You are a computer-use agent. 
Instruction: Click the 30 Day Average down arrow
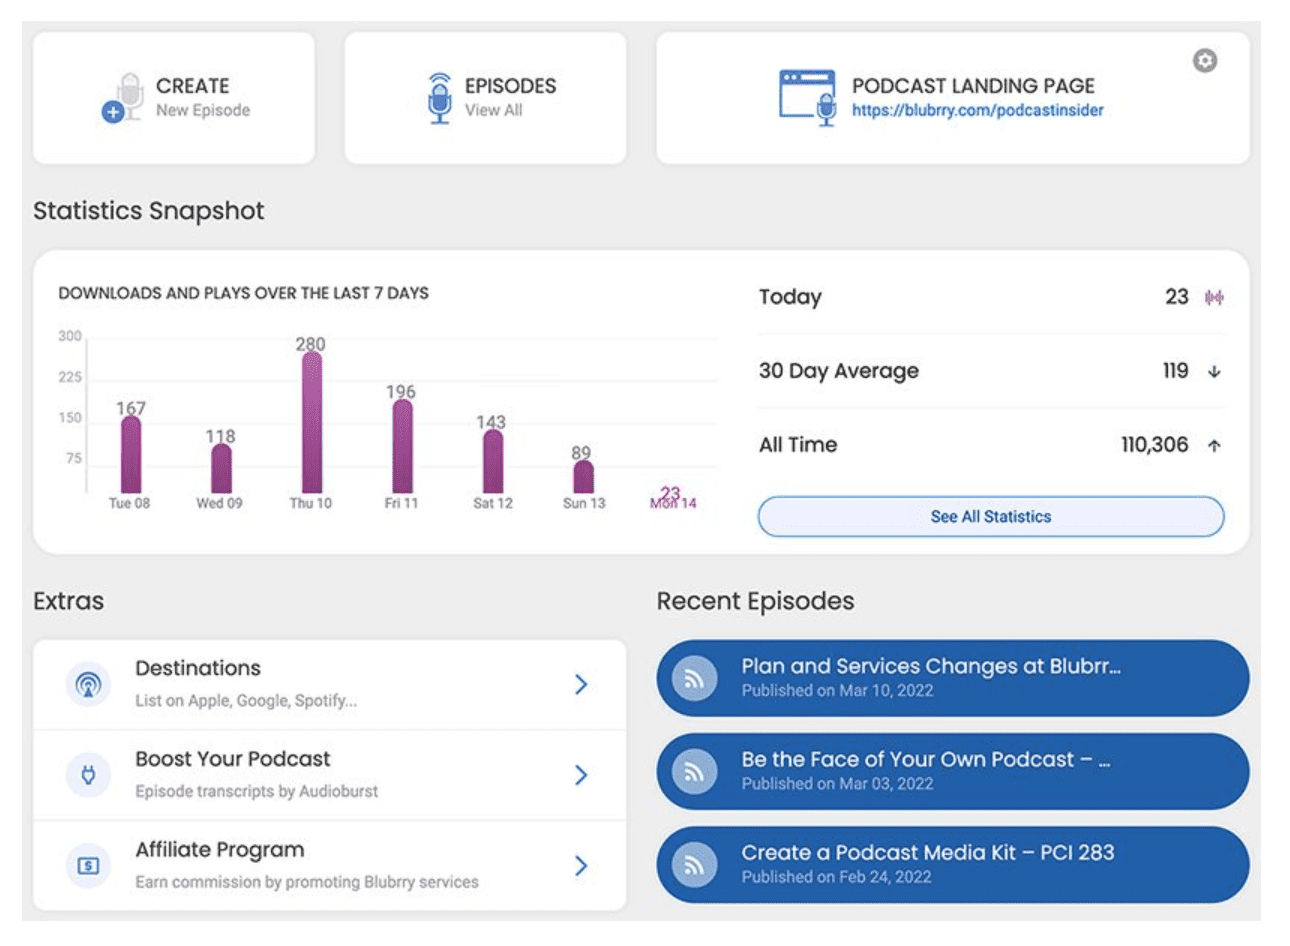(x=1214, y=372)
